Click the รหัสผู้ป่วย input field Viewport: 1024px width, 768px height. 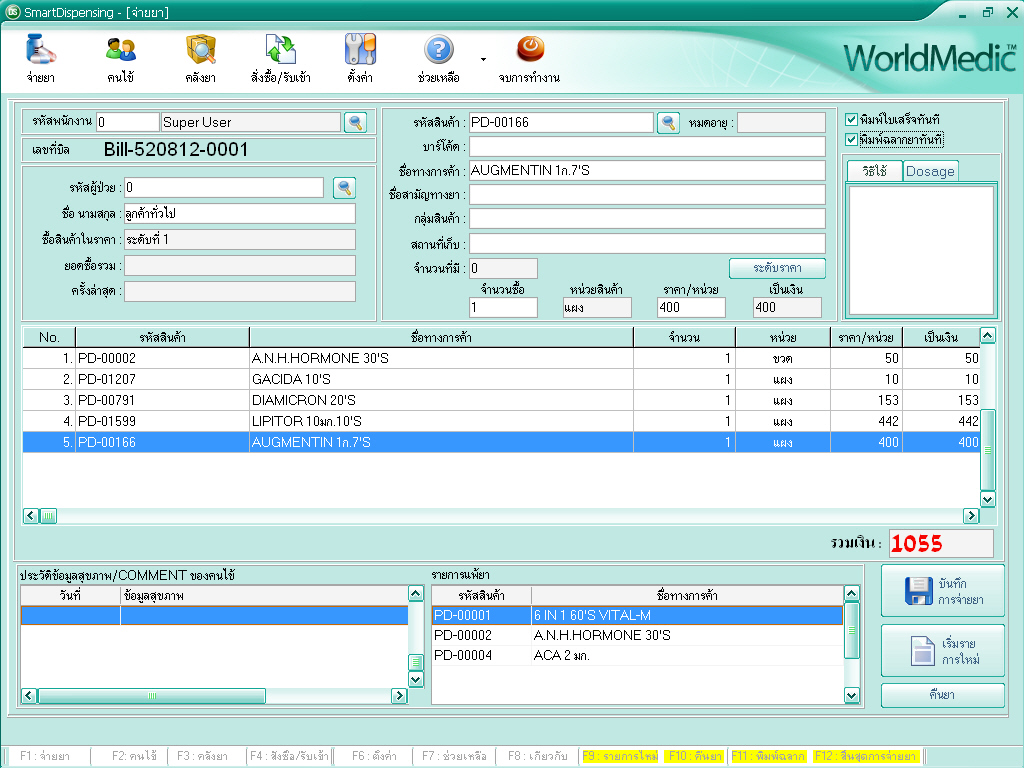tap(224, 187)
